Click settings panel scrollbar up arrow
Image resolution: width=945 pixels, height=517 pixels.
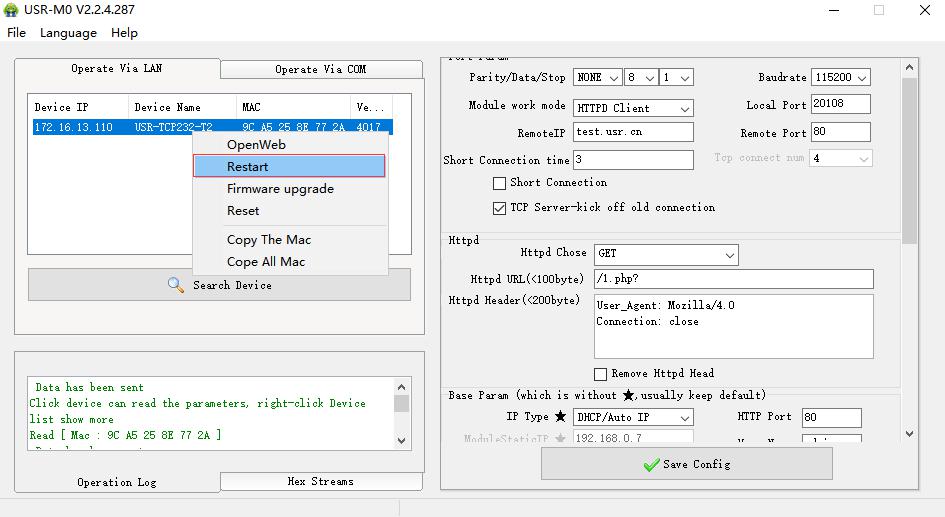(x=909, y=67)
